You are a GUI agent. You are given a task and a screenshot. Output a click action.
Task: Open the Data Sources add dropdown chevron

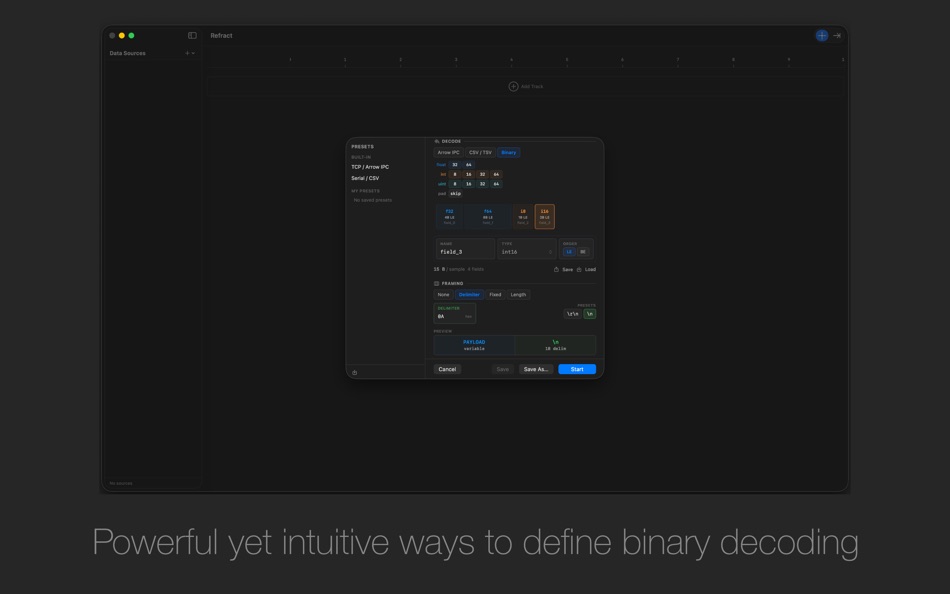pyautogui.click(x=193, y=53)
